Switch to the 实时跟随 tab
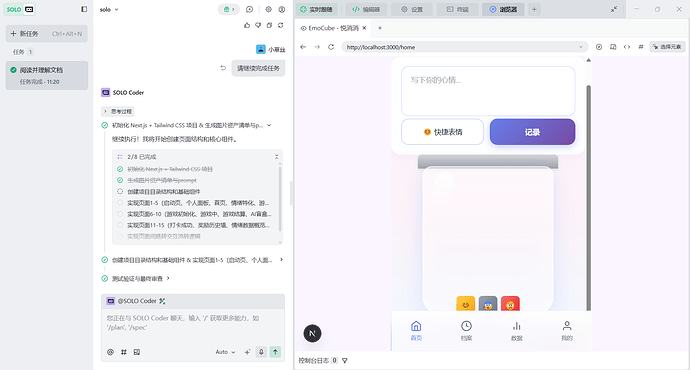Screen dimensions: 690x370 316,9
